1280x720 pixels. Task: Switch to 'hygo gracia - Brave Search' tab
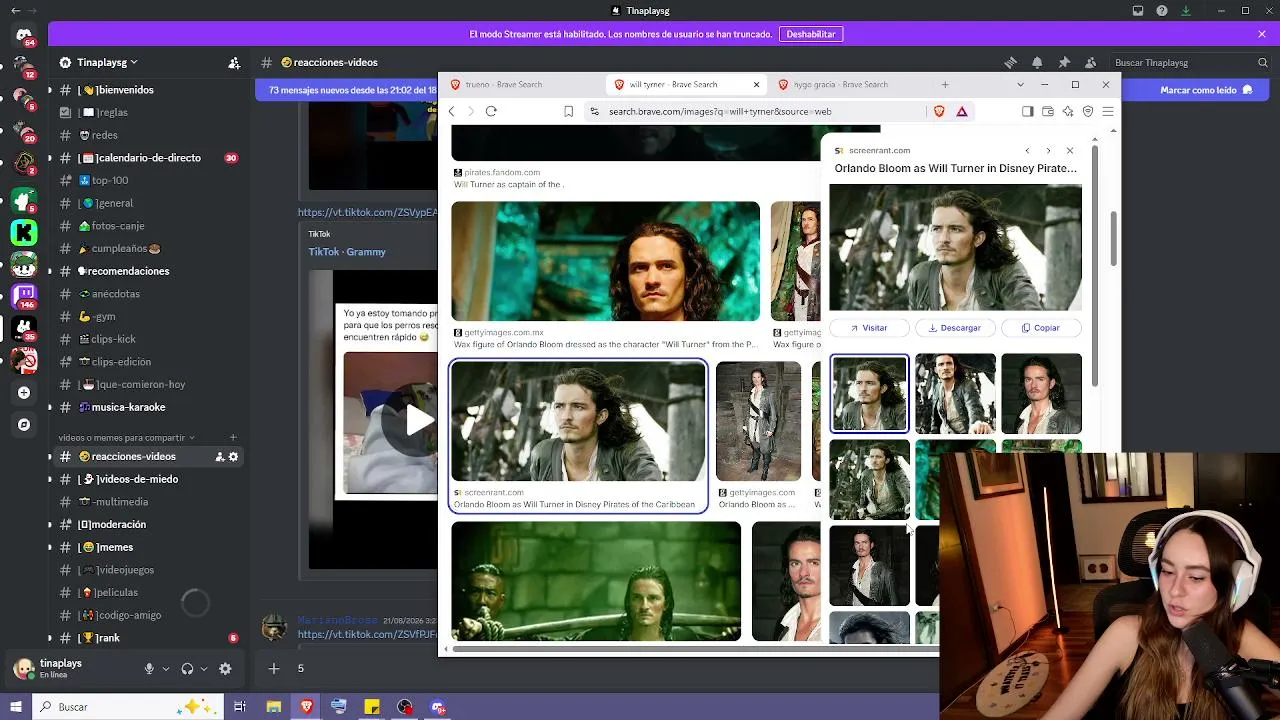tap(848, 85)
